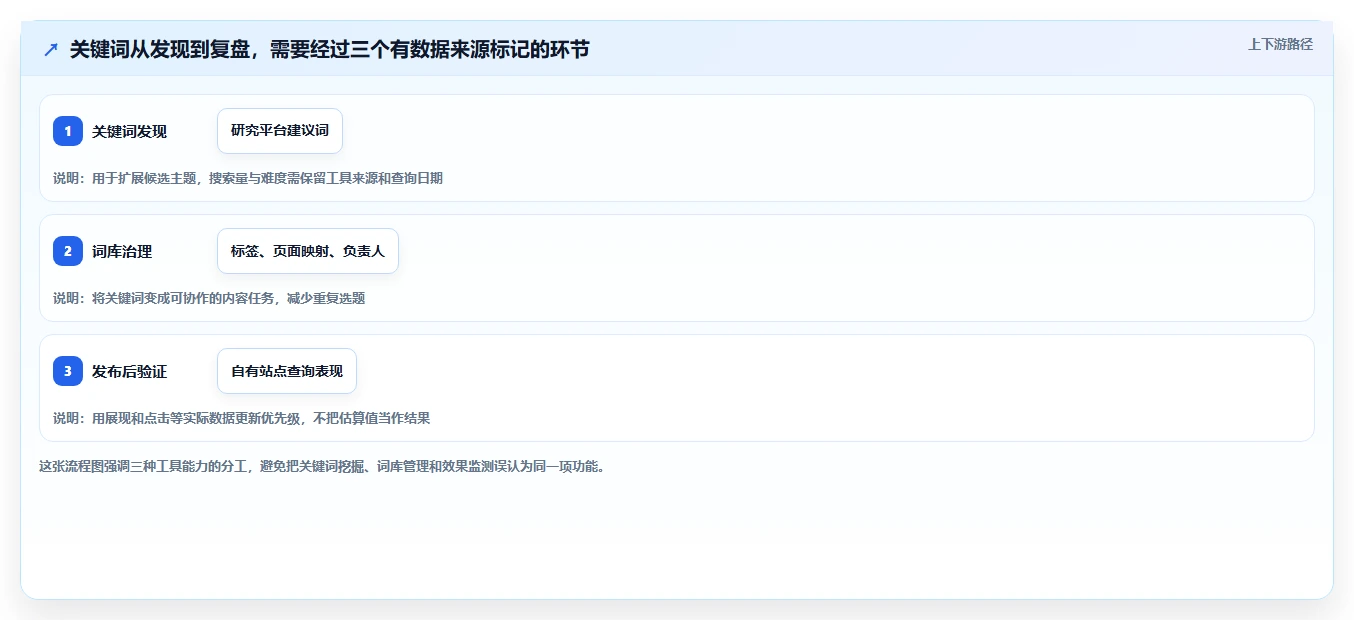Click the footer note starting 这张流程图强调
This screenshot has width=1354, height=620.
point(321,466)
